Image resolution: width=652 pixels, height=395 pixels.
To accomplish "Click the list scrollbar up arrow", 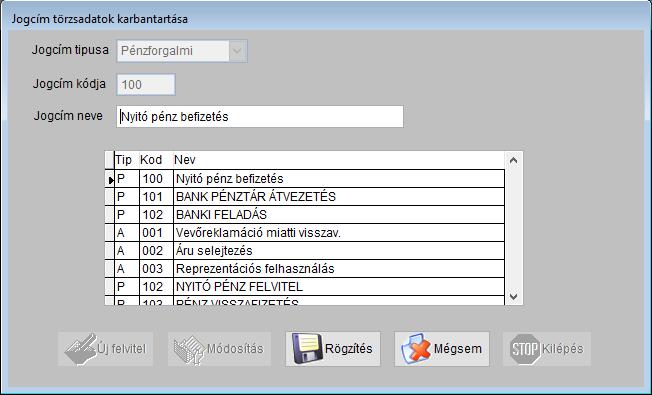I will click(x=514, y=160).
